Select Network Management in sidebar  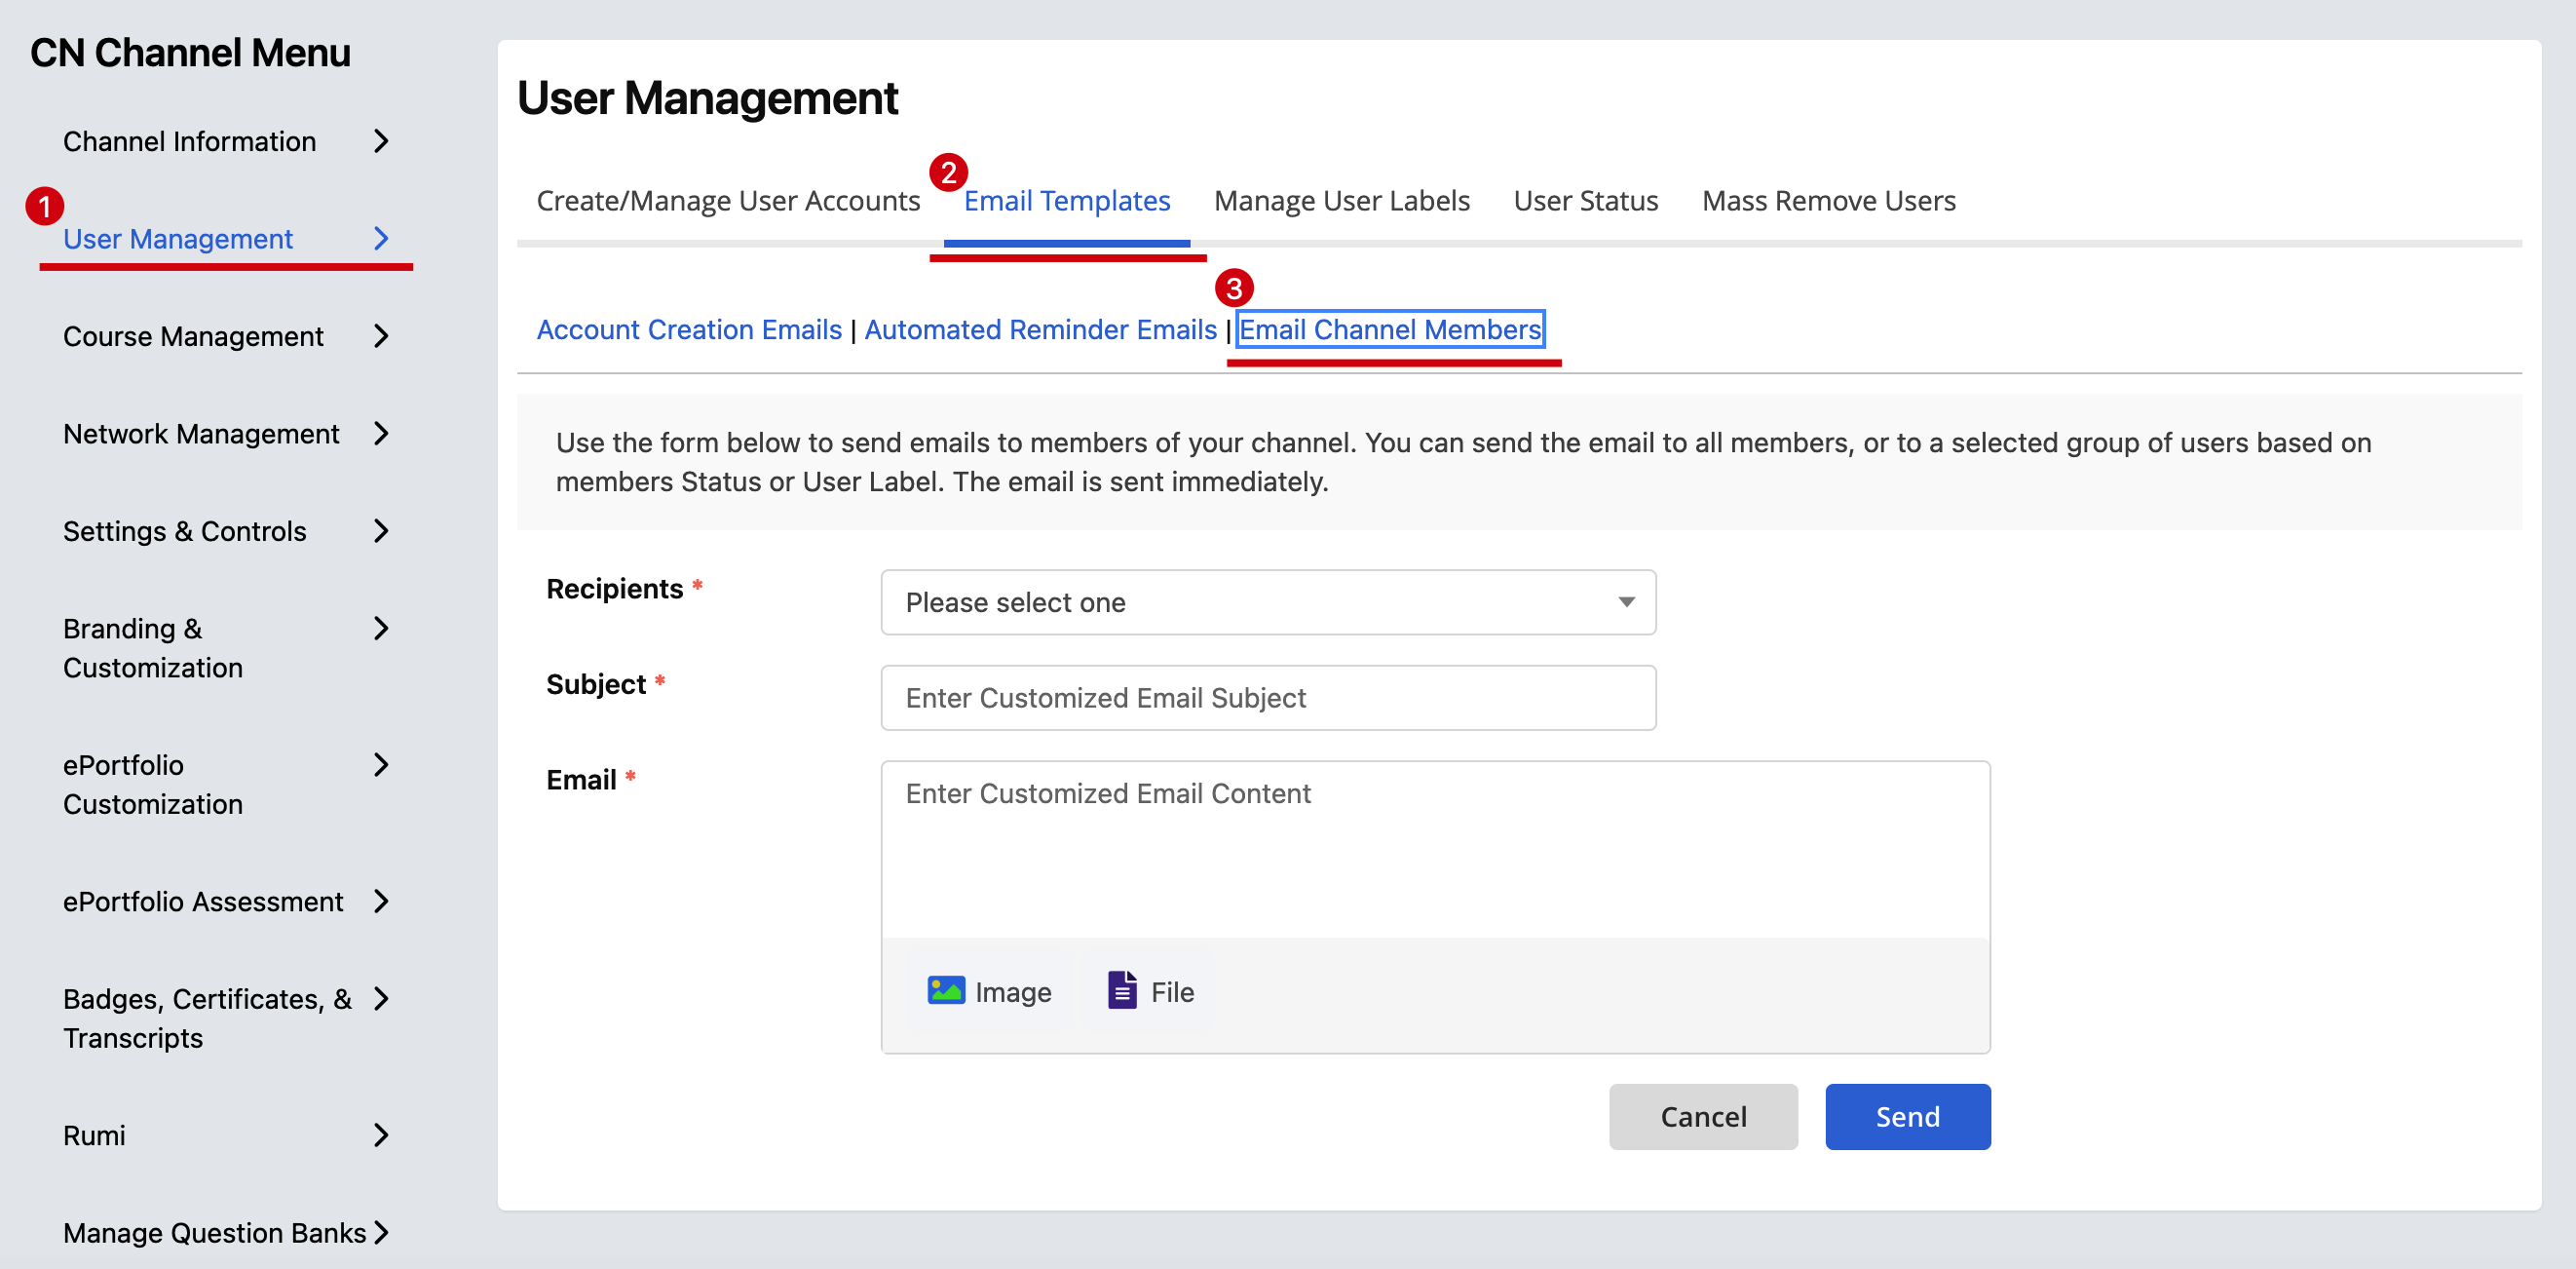pos(201,433)
